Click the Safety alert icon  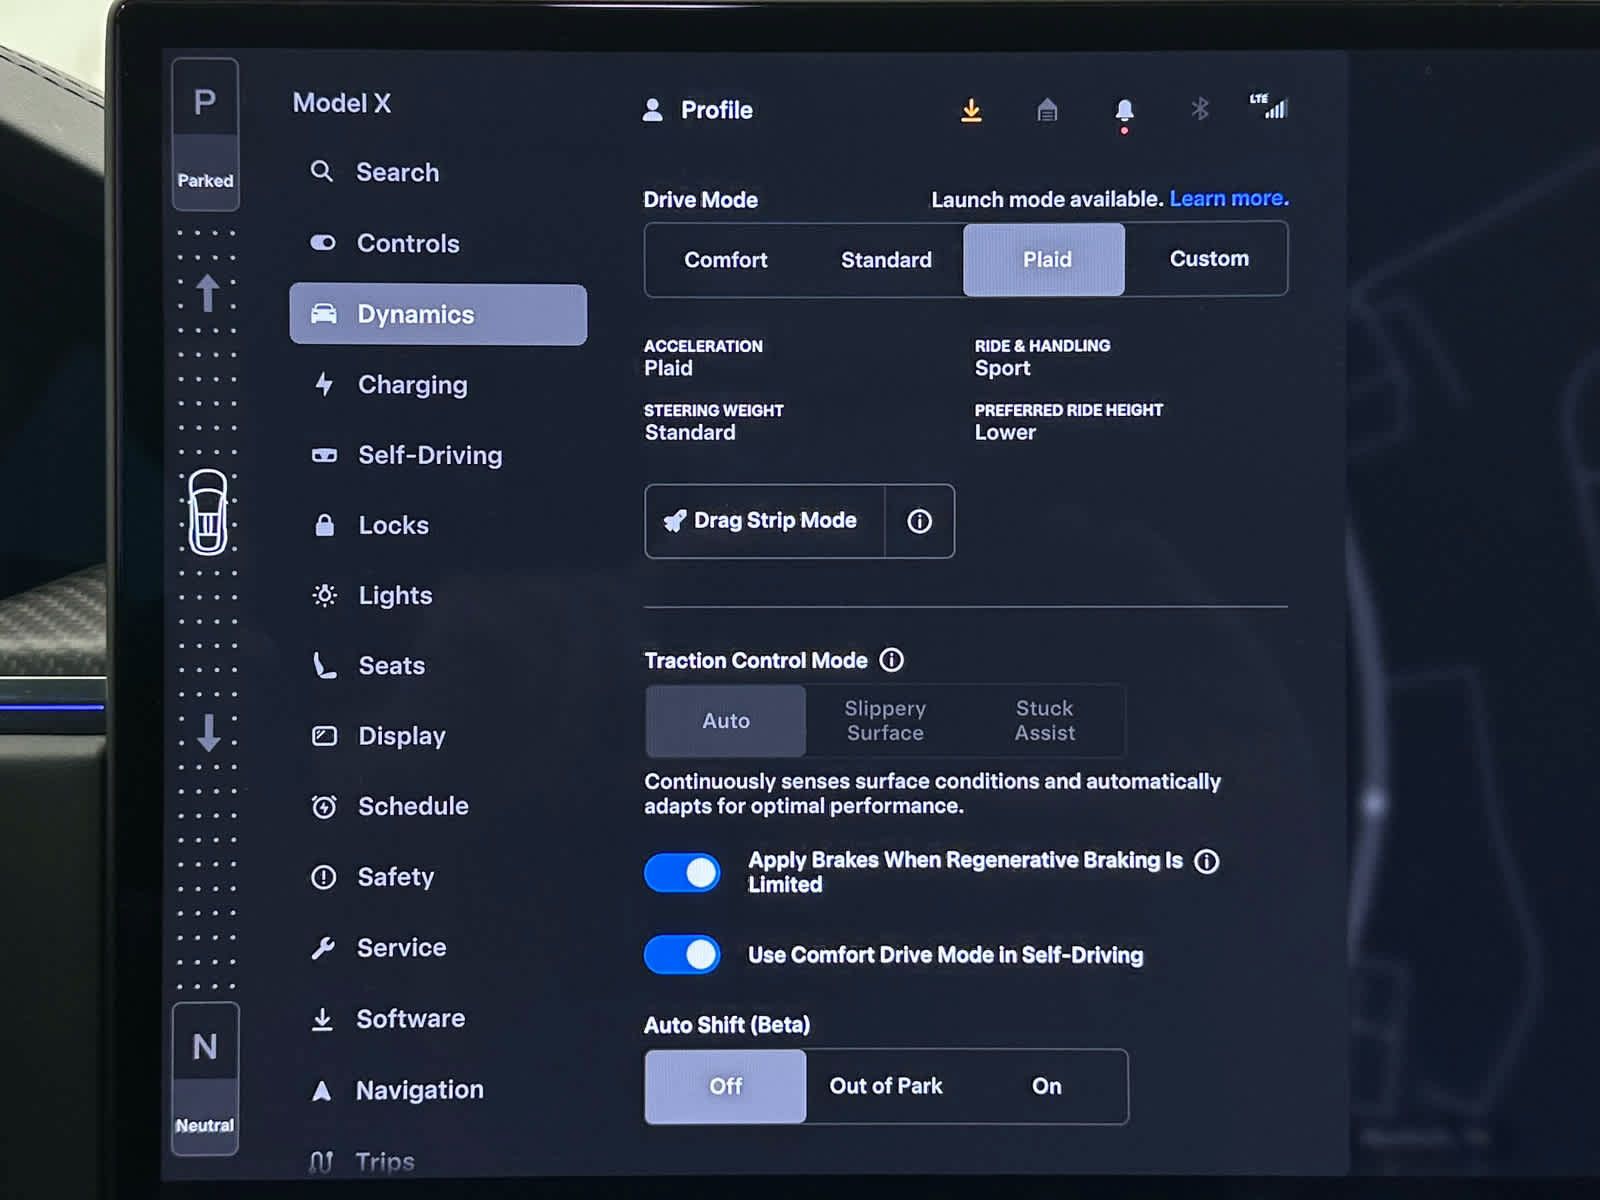click(x=324, y=878)
